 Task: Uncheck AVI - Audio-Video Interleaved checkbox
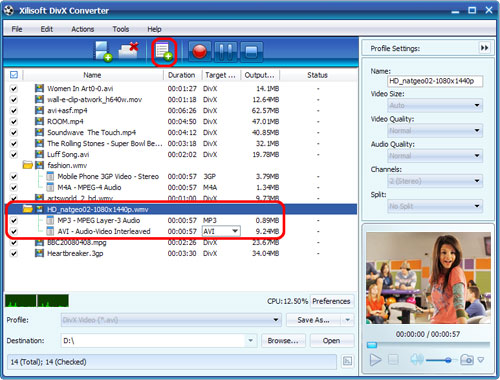coord(14,231)
